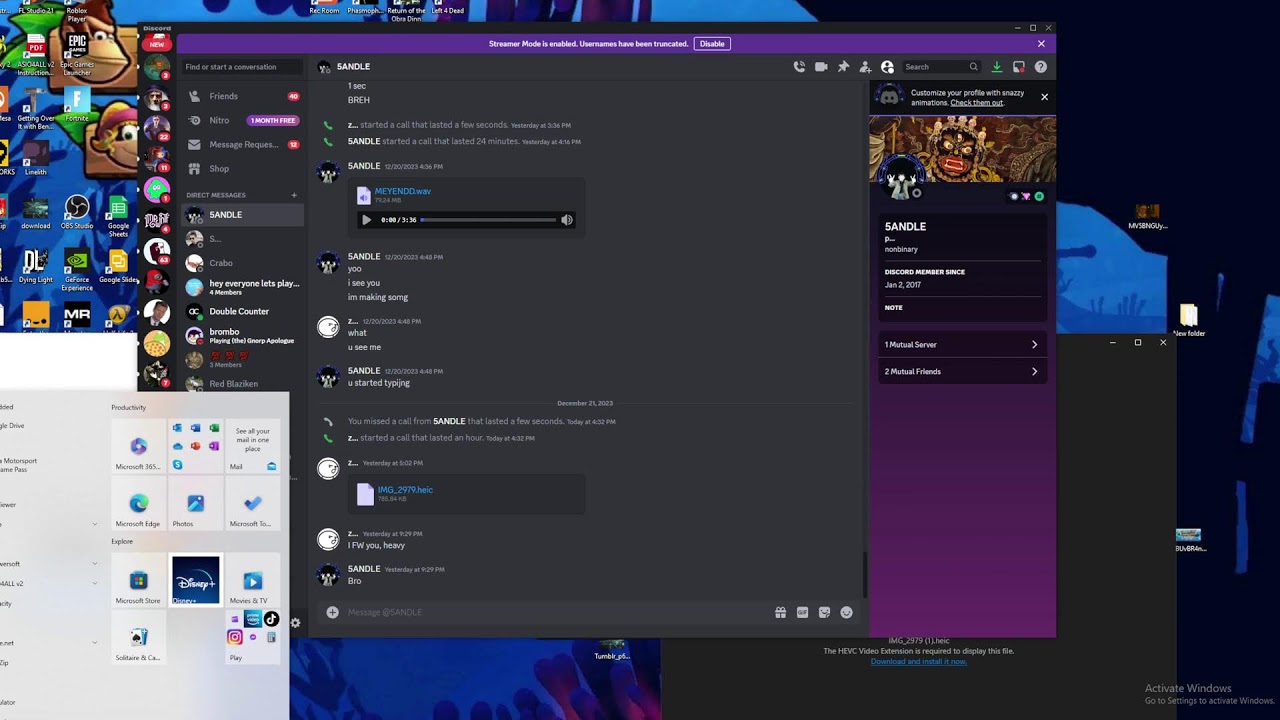Viewport: 1280px width, 720px height.
Task: Open GeForce Experience desktop icon
Action: pos(77,270)
